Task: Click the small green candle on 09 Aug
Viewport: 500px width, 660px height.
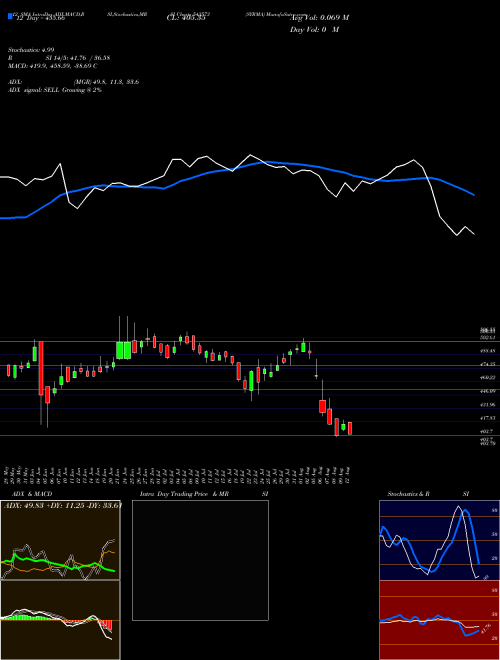Action: tap(343, 426)
